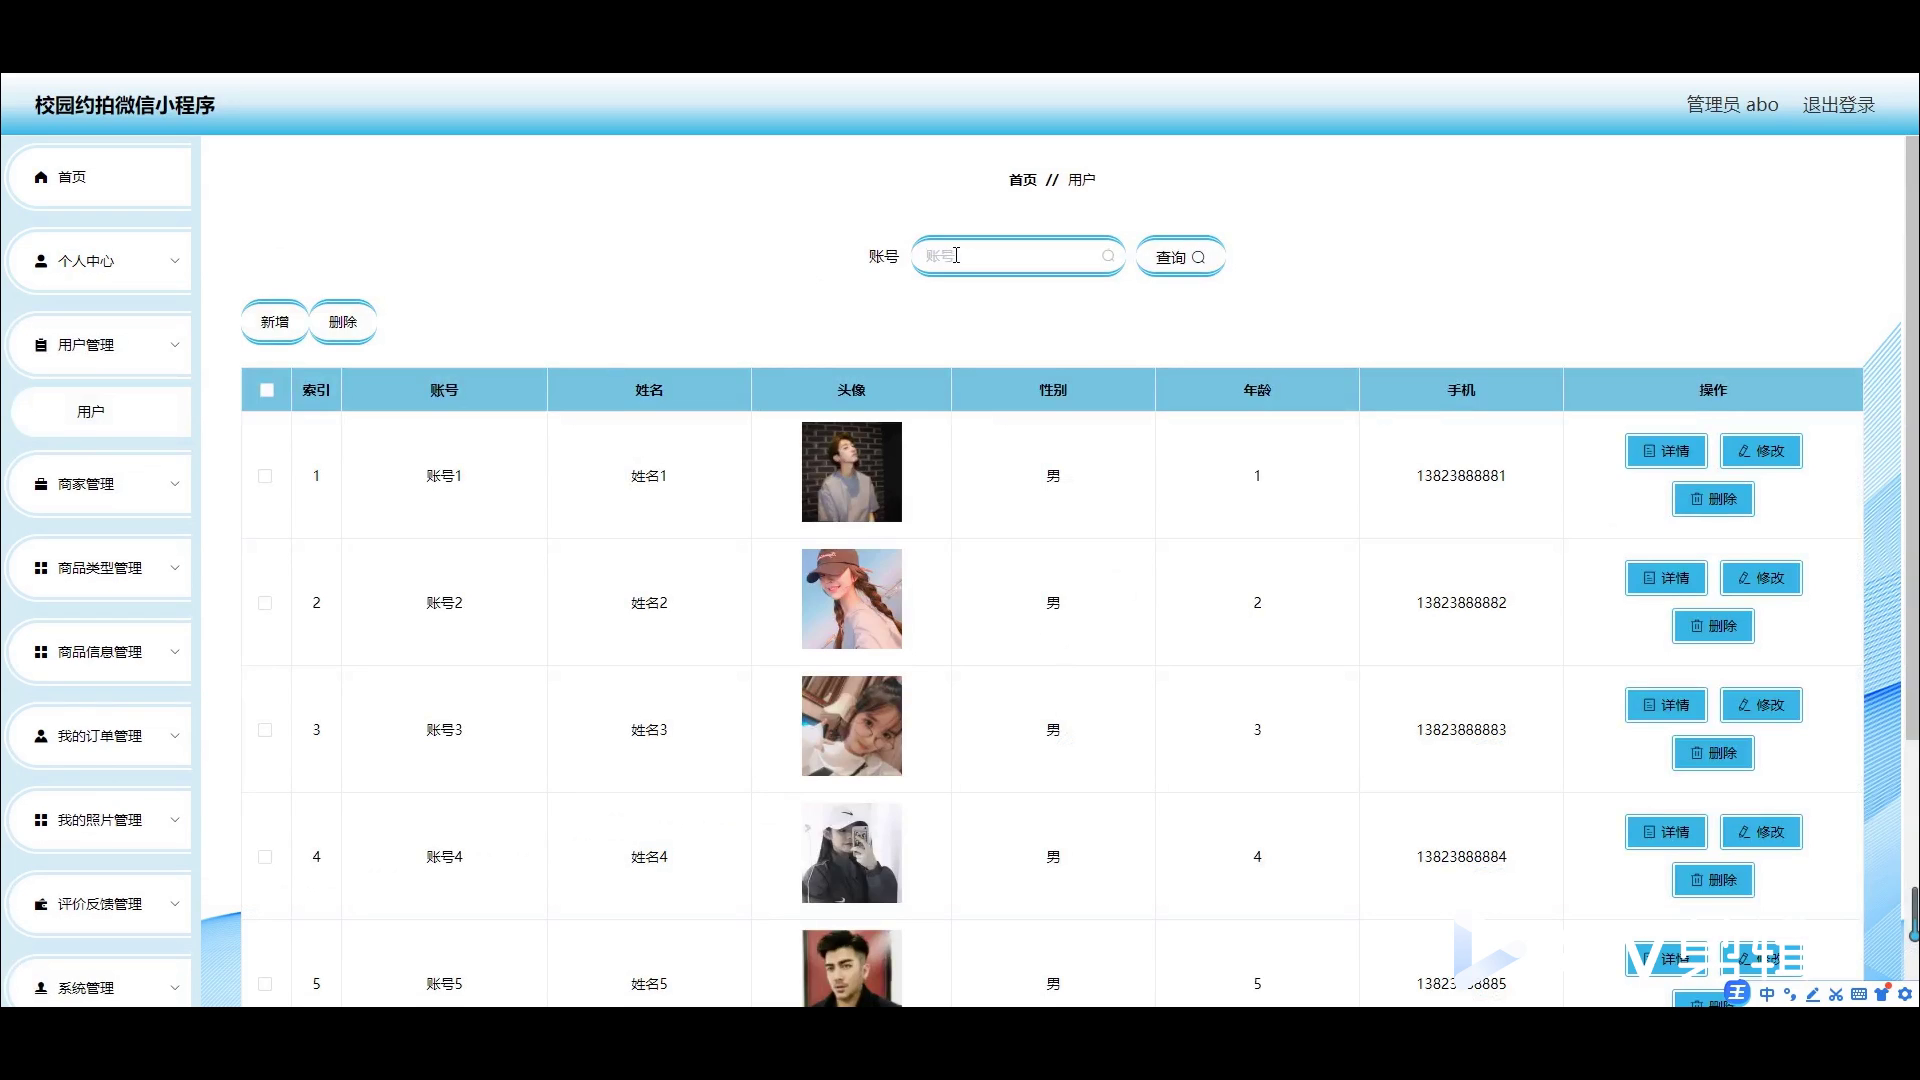
Task: Open avatar thumbnail of 姓名3
Action: 851,726
